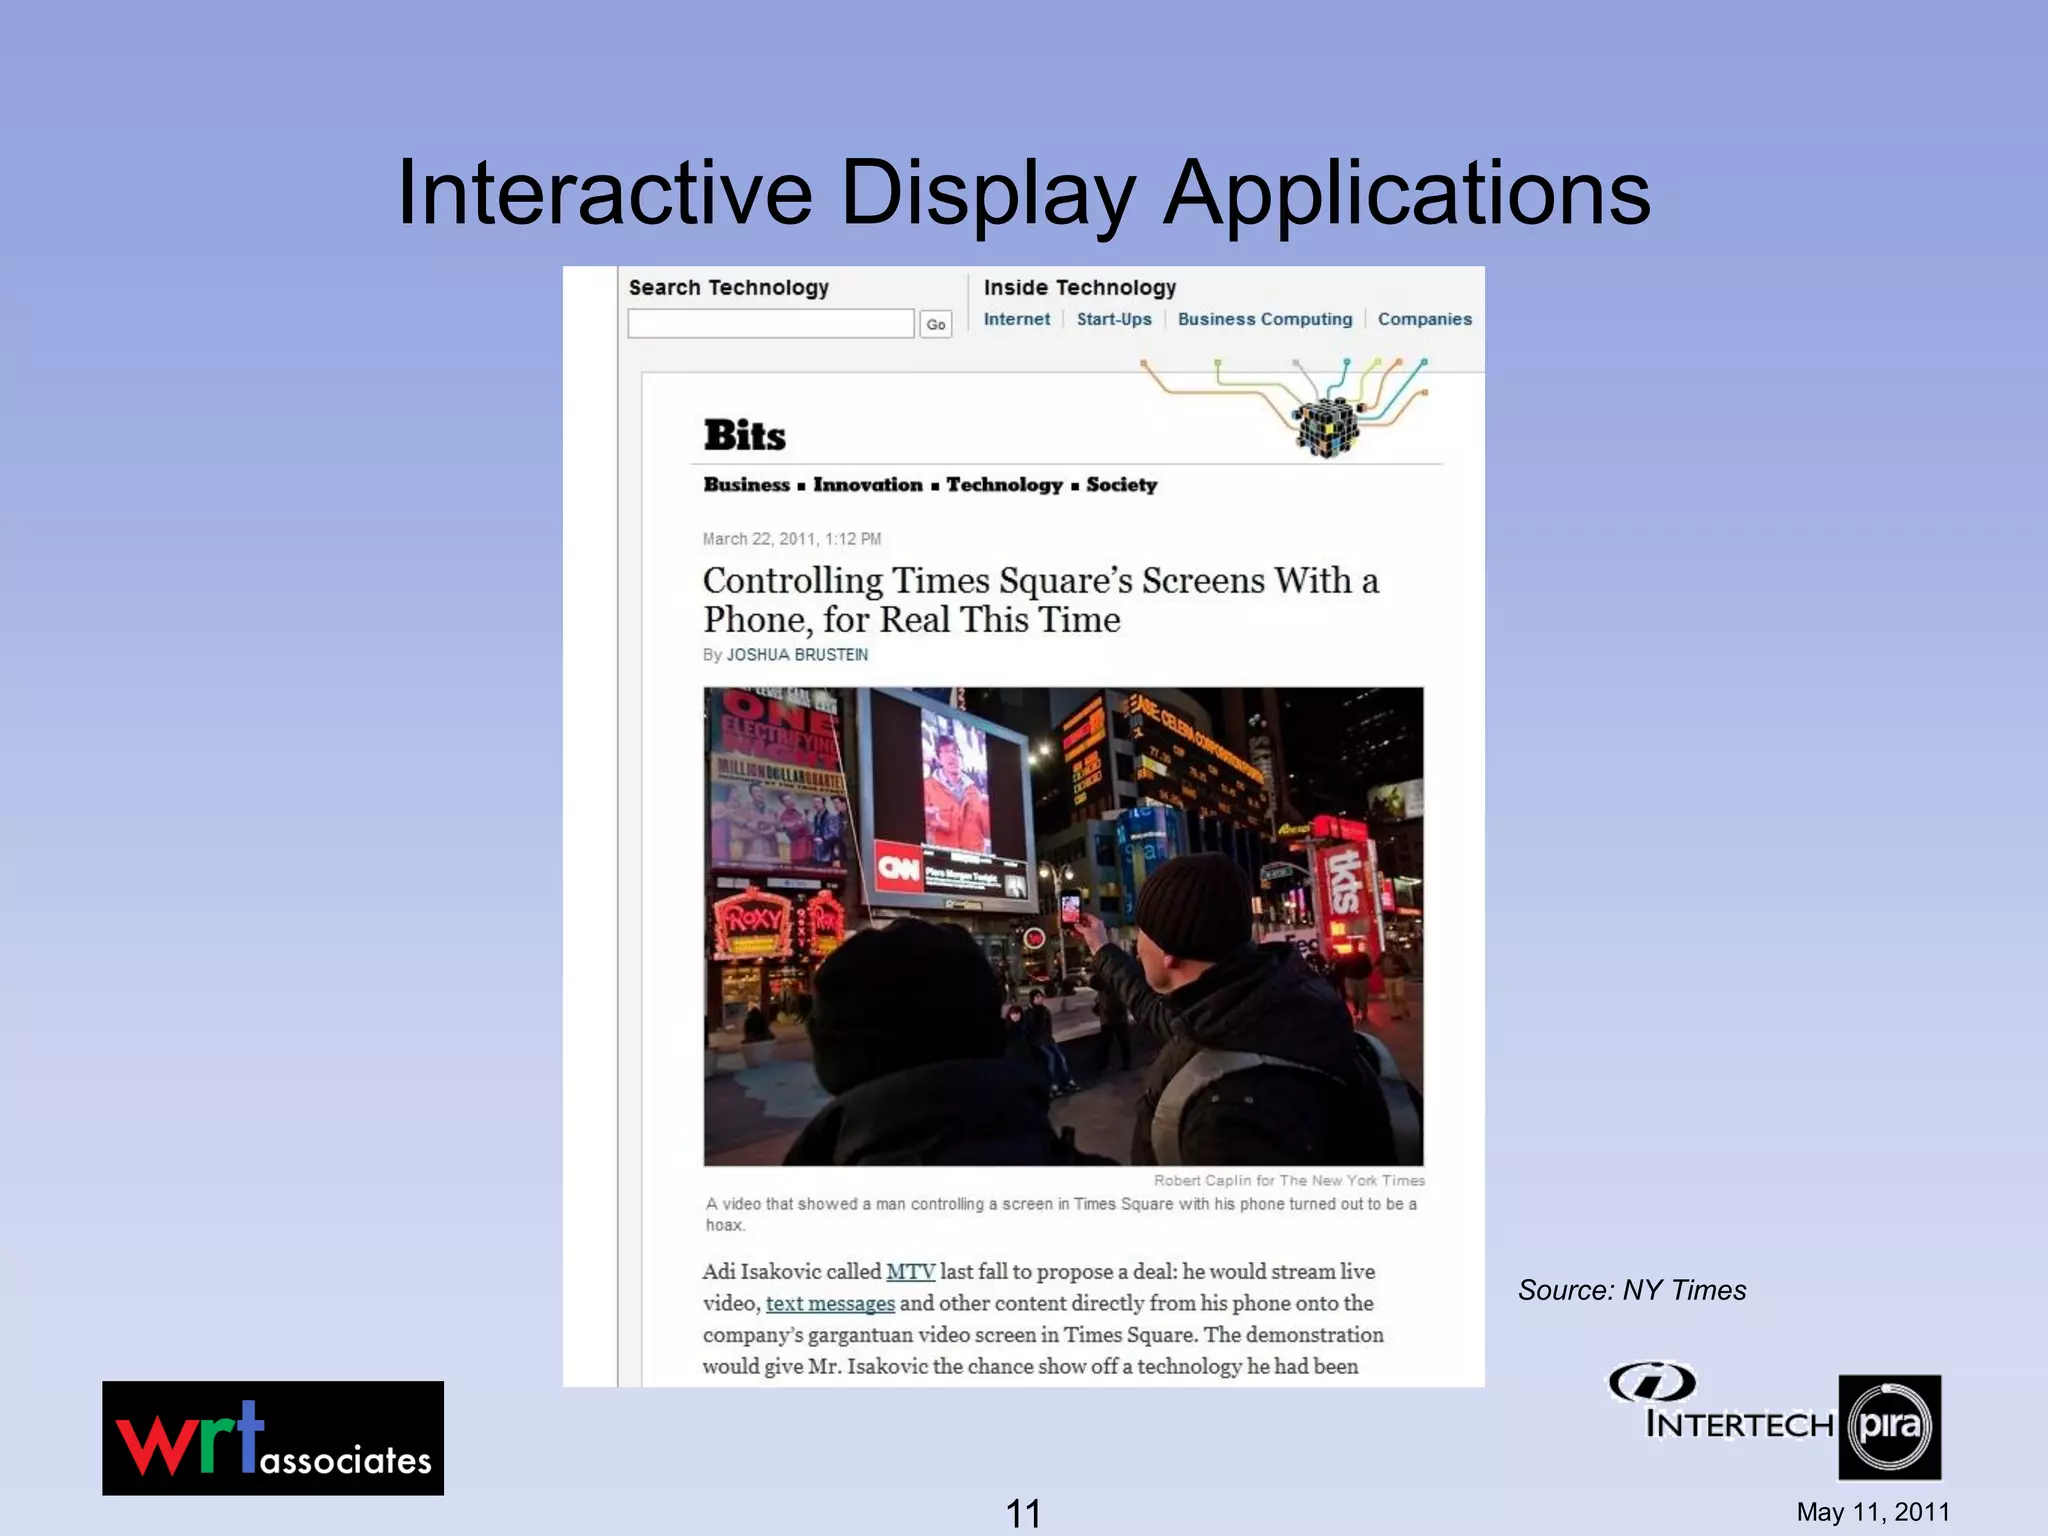Select the slide title Interactive Display Applications
This screenshot has width=2048, height=1536.
click(1024, 192)
